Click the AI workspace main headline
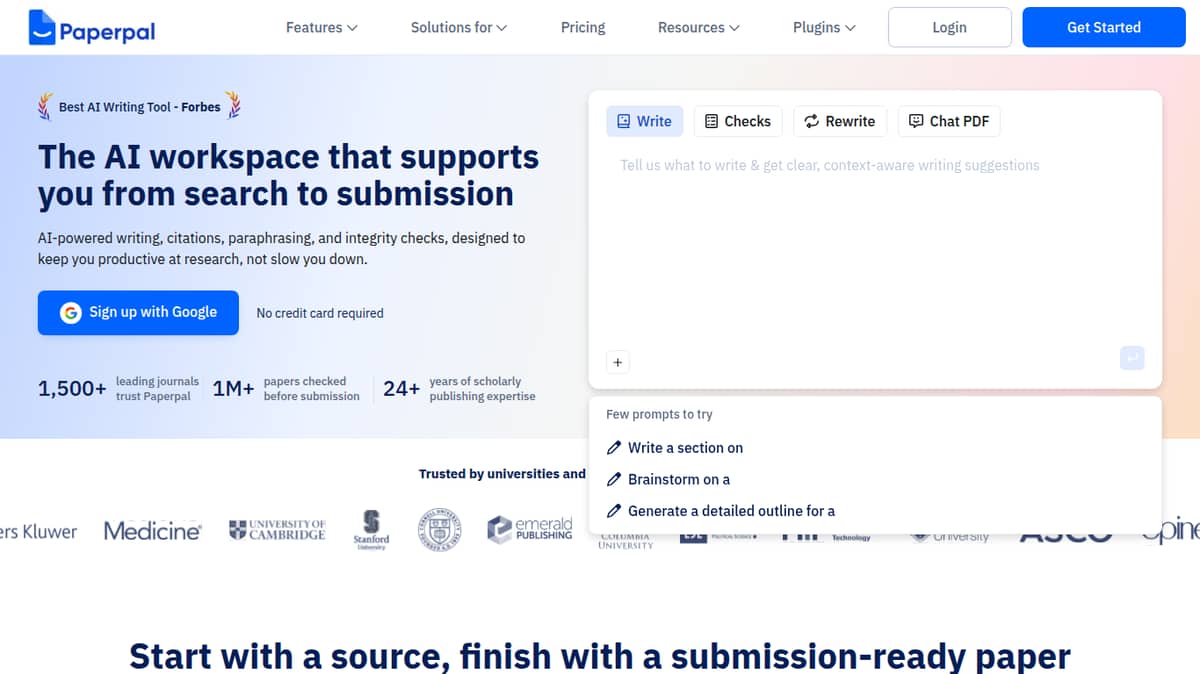The width and height of the screenshot is (1200, 674). (x=288, y=175)
